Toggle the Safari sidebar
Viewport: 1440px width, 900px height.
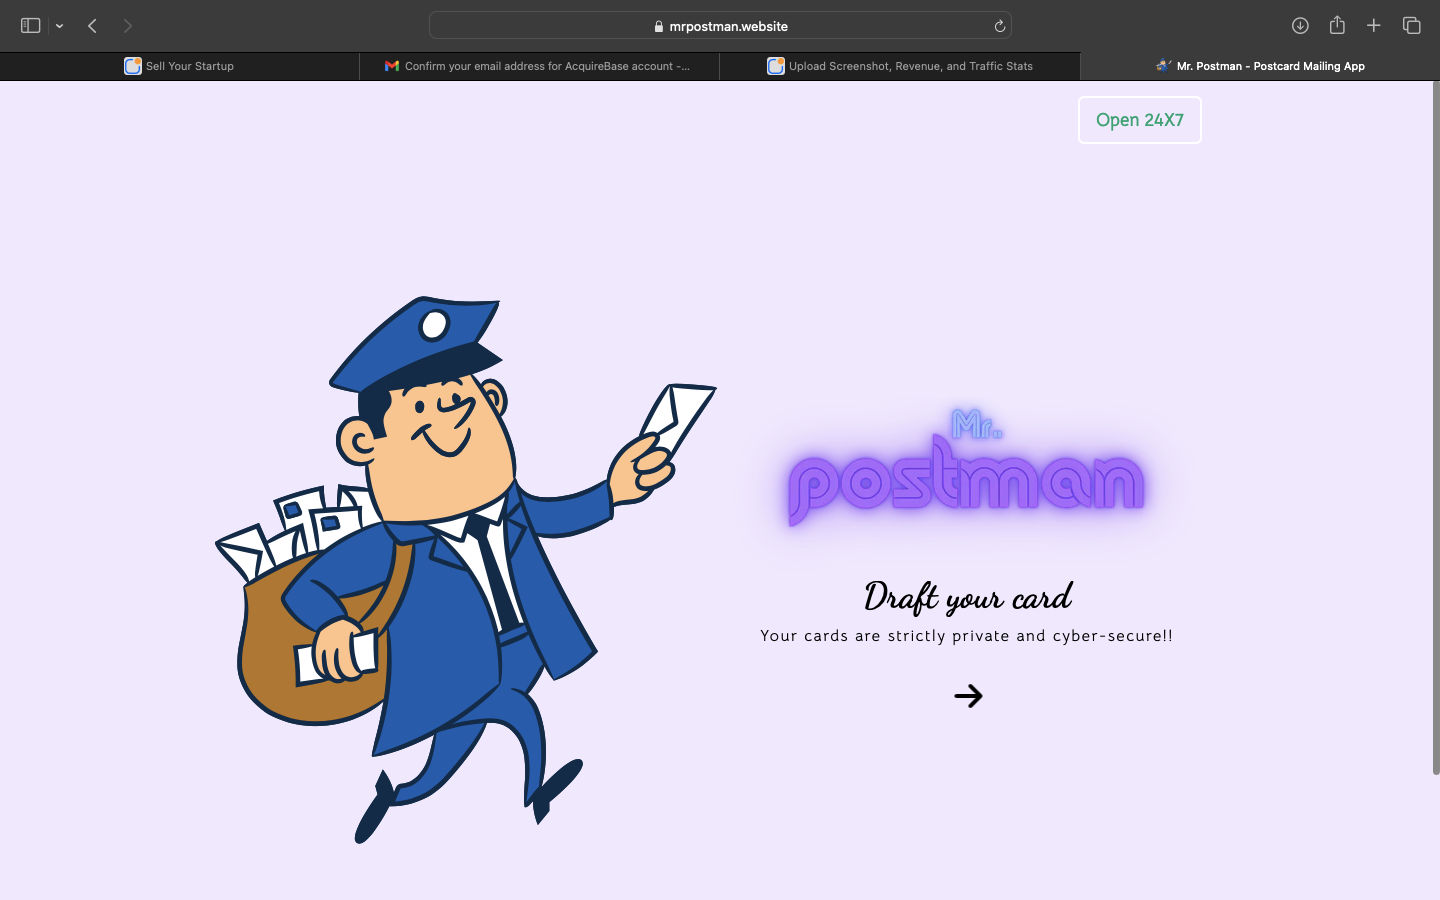point(31,26)
